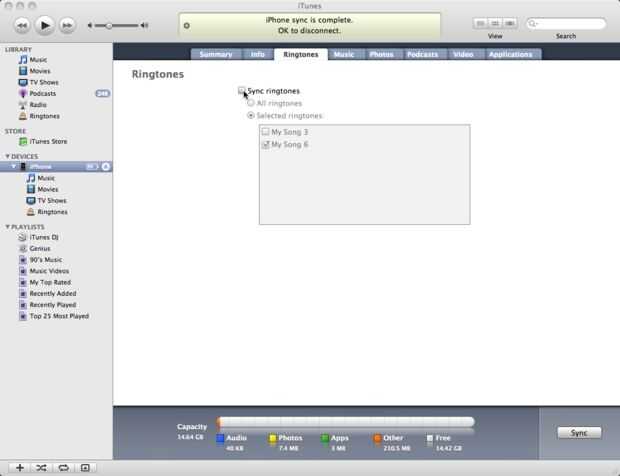Click the Free capacity swatch
The image size is (620, 476).
coord(430,438)
